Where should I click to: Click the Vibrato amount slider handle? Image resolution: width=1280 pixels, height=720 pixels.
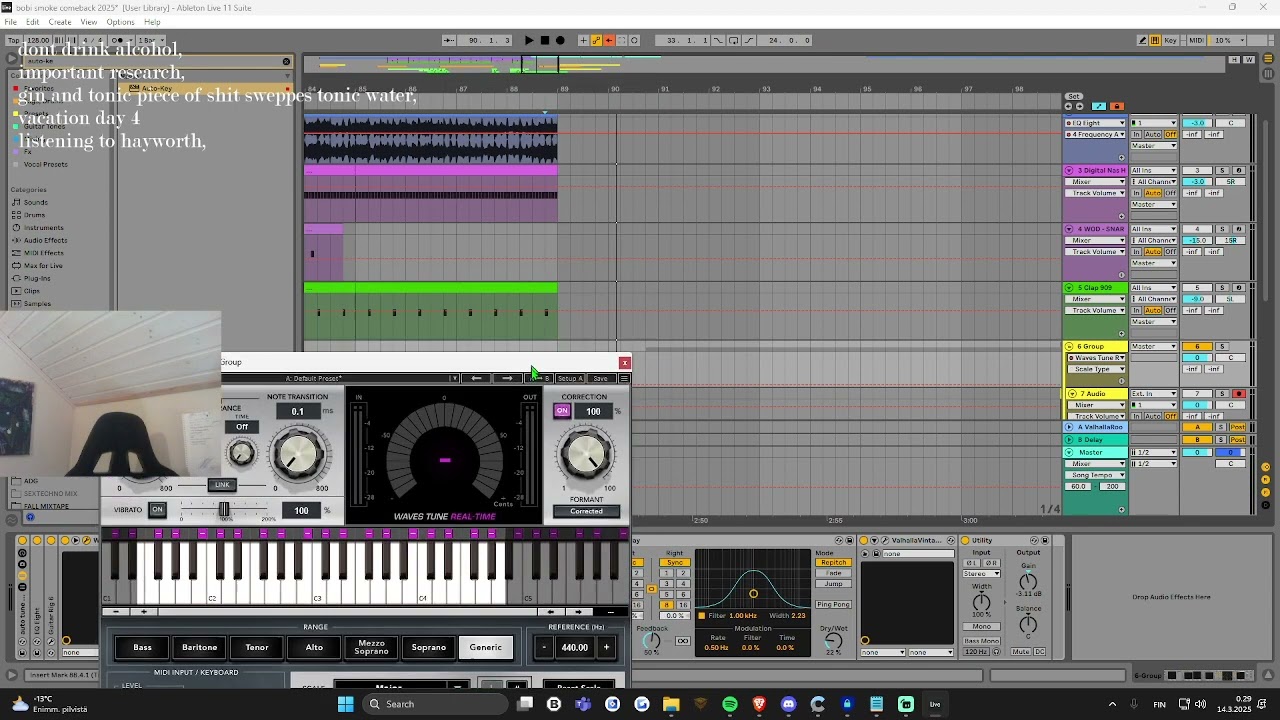click(x=224, y=510)
